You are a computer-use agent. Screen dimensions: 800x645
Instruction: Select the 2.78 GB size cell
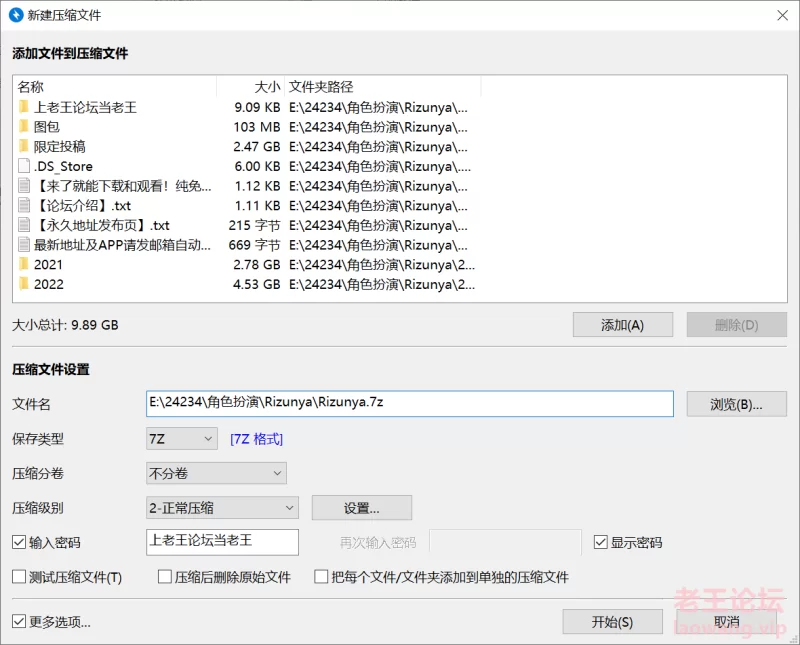coord(257,264)
